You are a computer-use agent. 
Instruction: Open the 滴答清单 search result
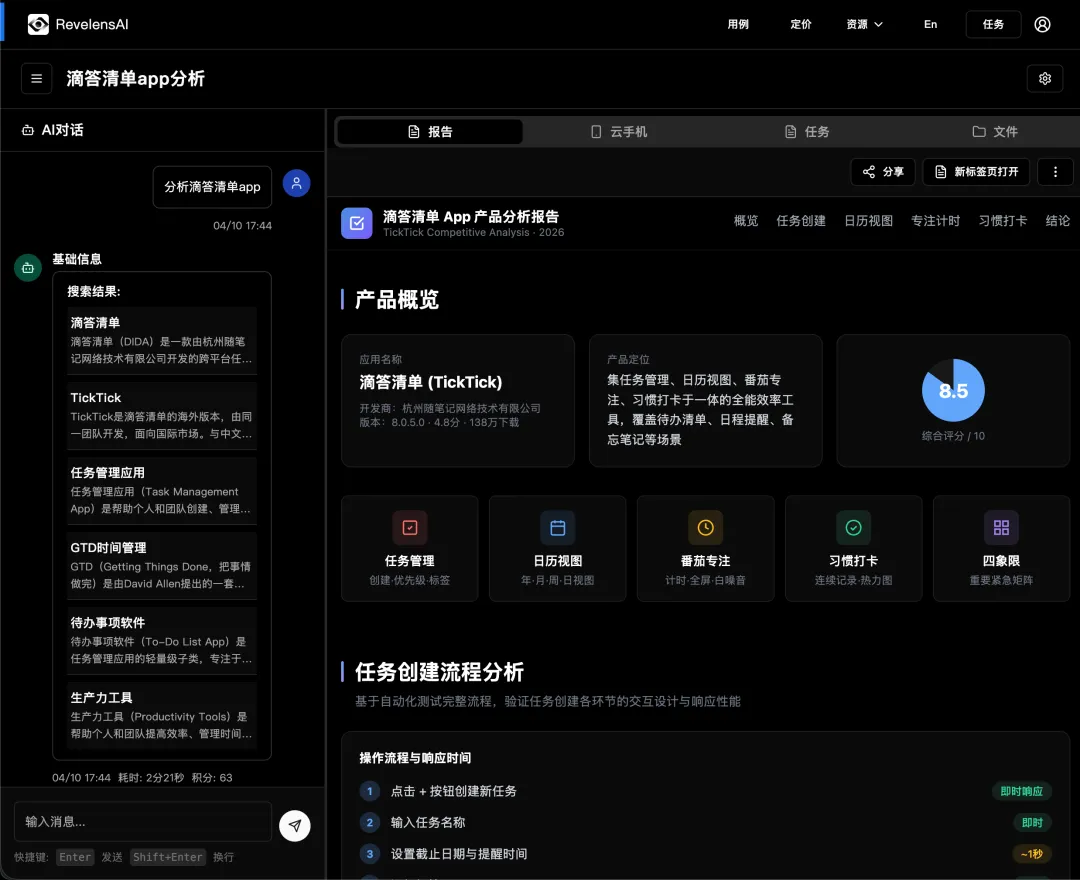162,340
